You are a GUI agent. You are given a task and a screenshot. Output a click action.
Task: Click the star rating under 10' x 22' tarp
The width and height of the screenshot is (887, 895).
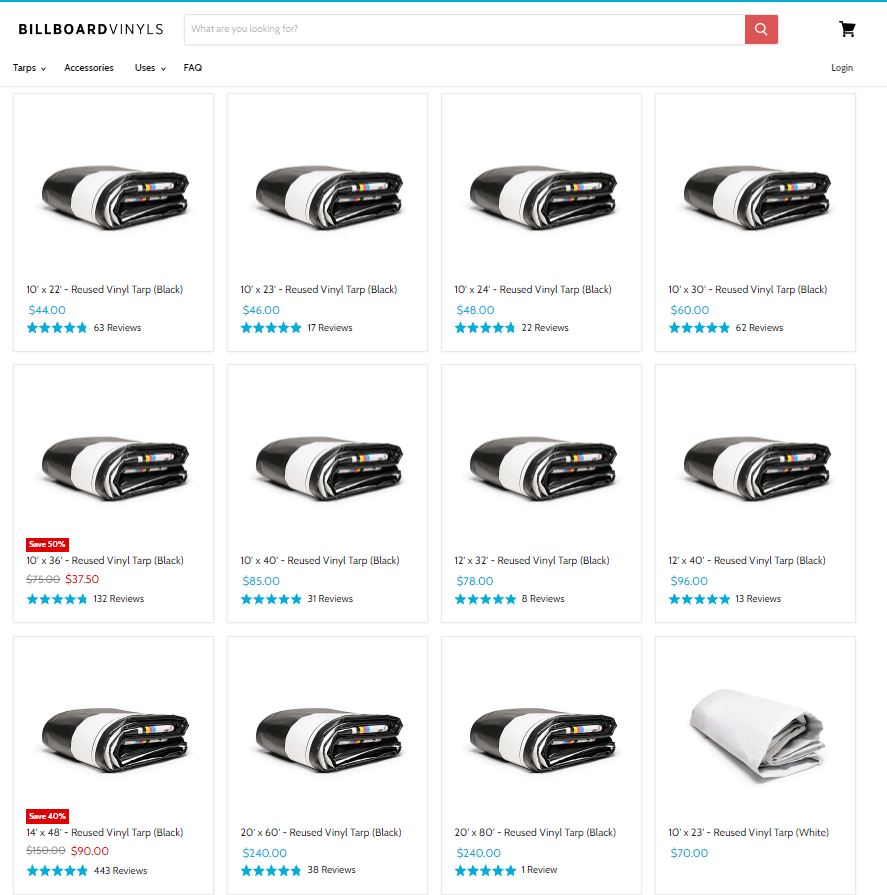click(57, 328)
